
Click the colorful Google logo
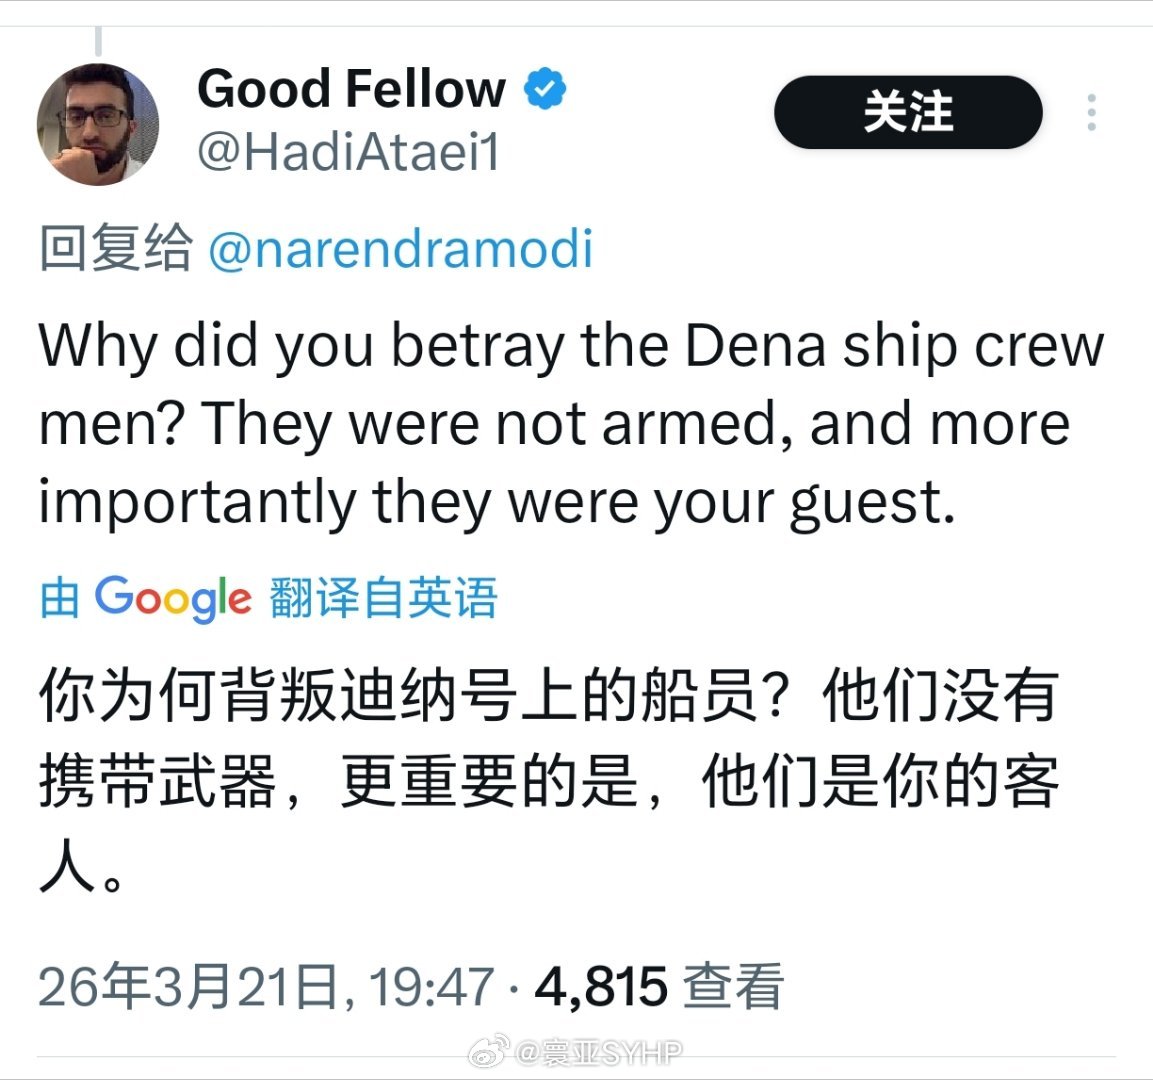(x=172, y=598)
